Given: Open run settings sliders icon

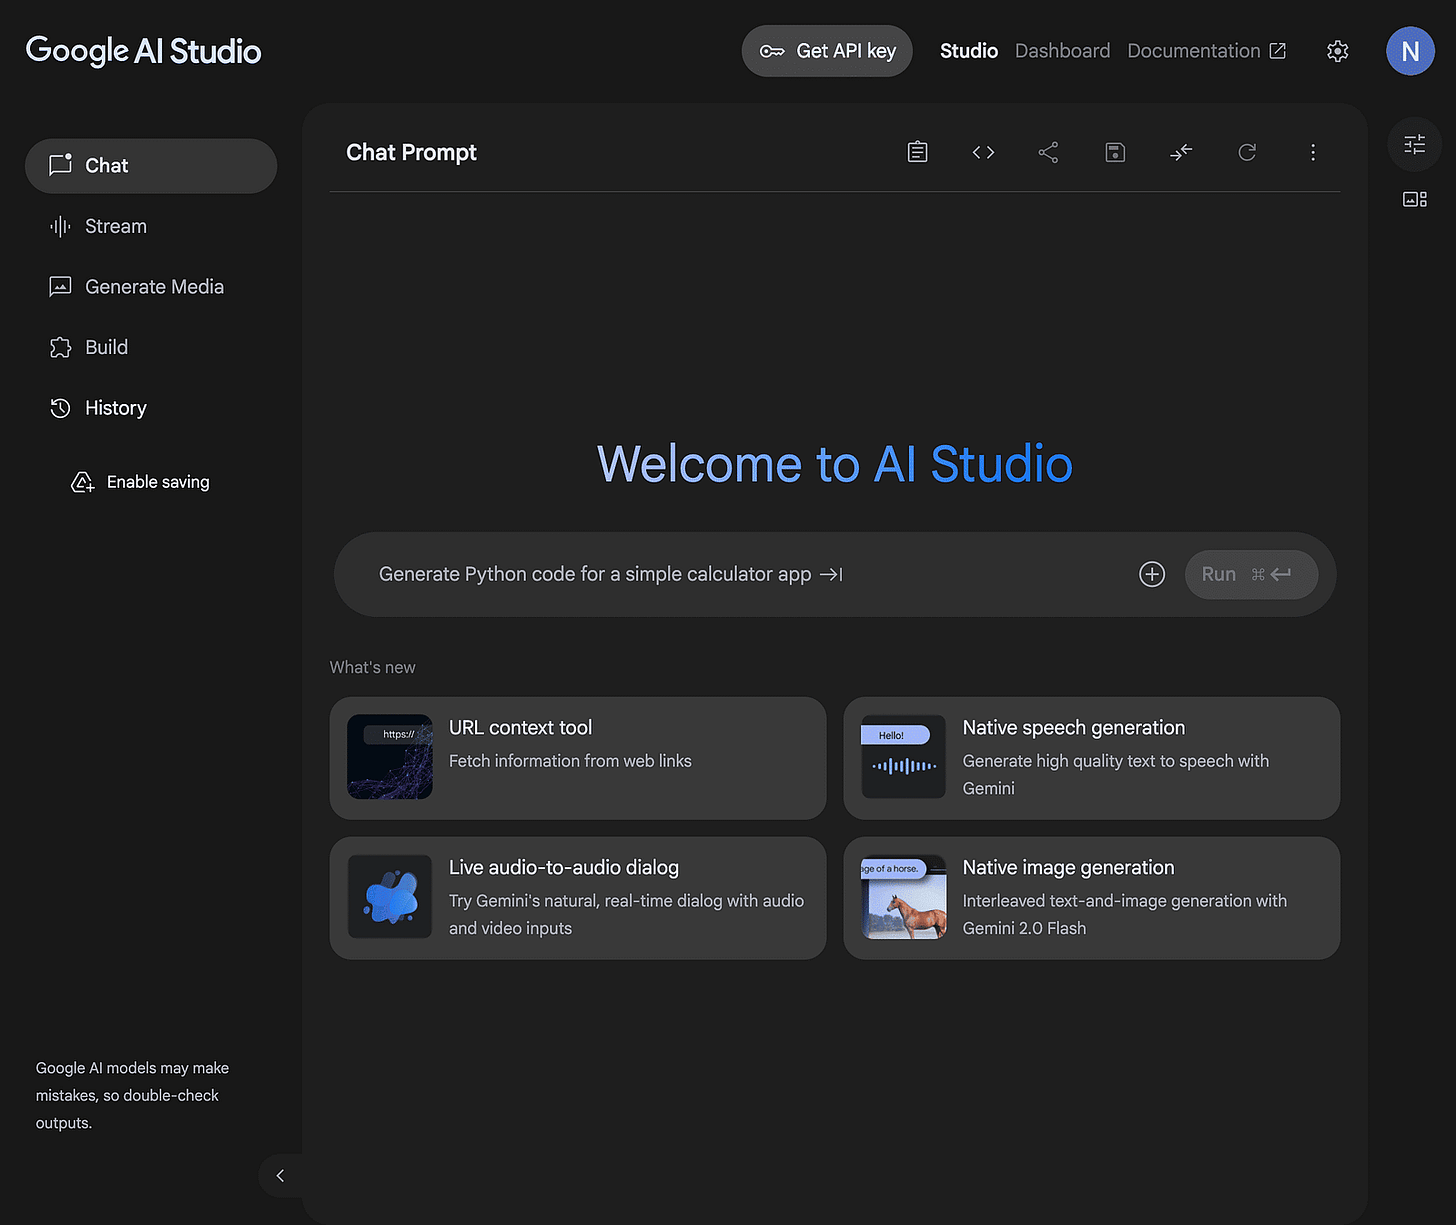Looking at the screenshot, I should [1415, 145].
